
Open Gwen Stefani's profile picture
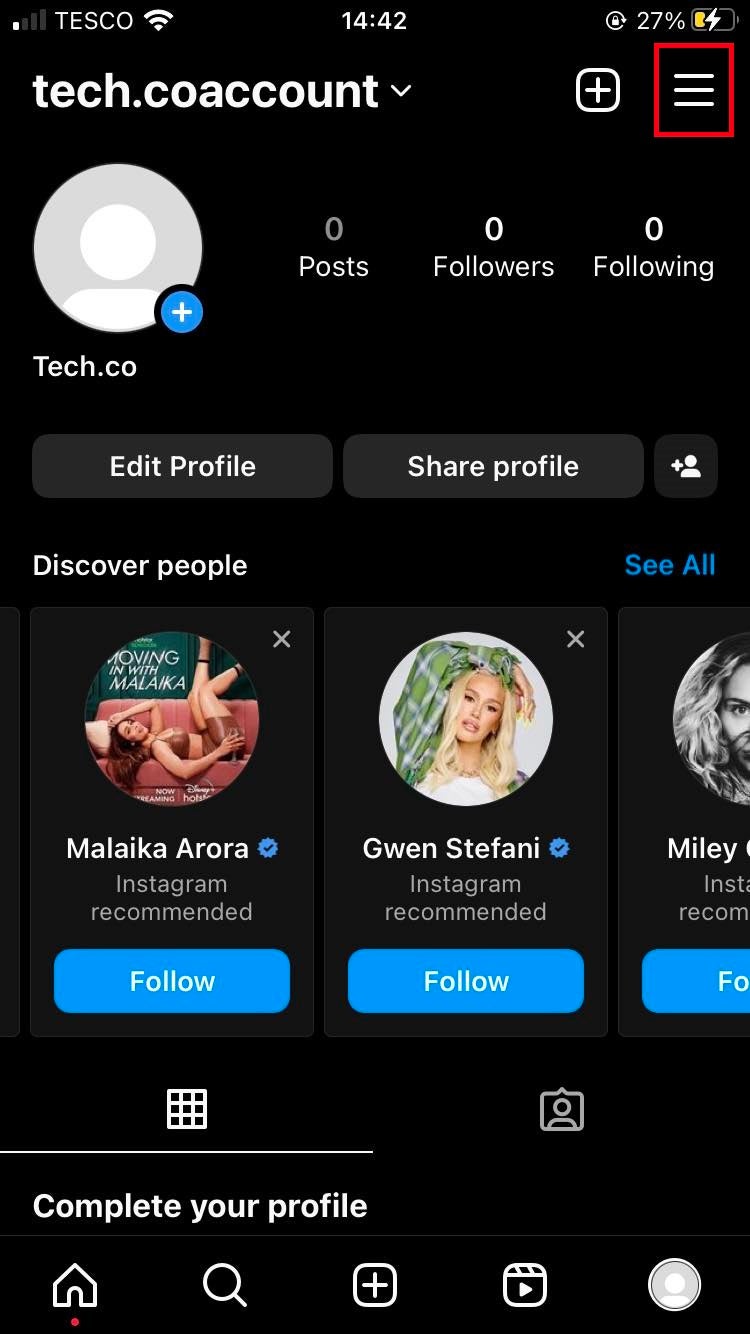pyautogui.click(x=466, y=719)
